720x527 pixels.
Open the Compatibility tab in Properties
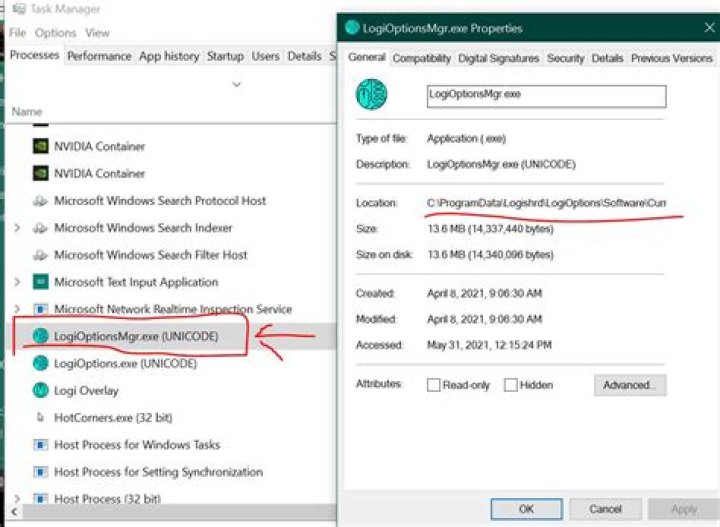pos(422,59)
